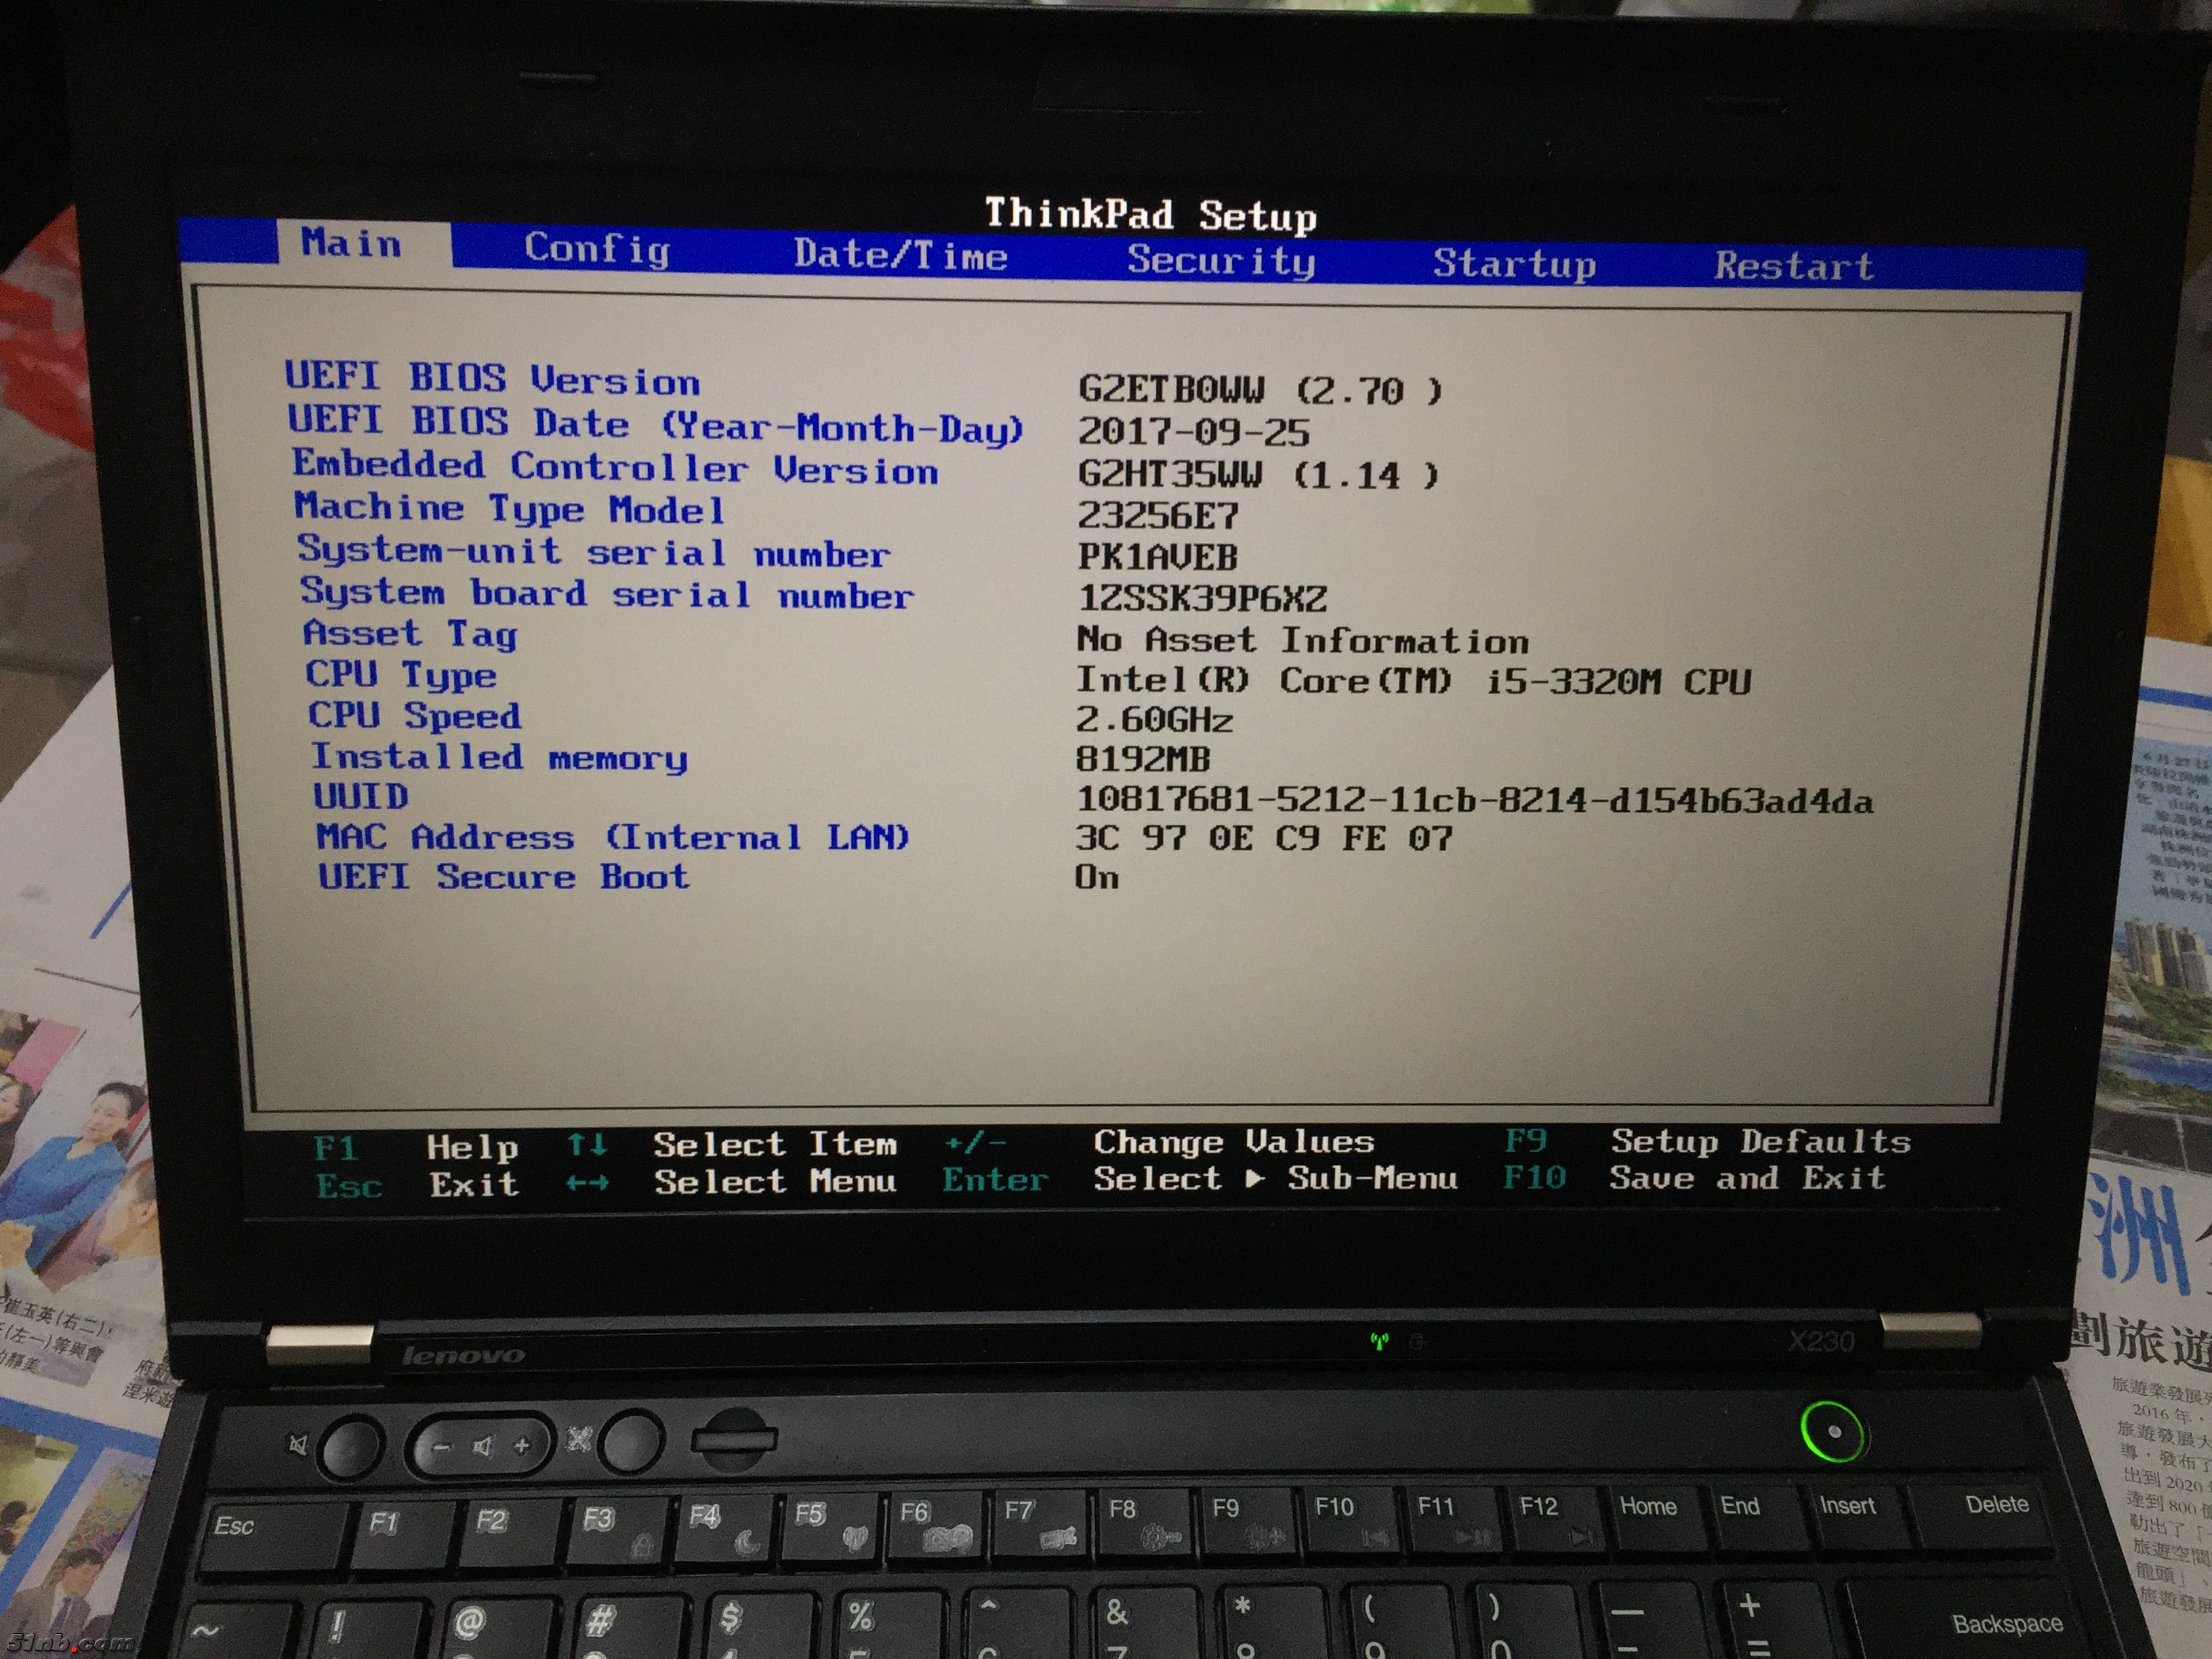The height and width of the screenshot is (1659, 2212).
Task: Select the UEFI Secure Boot label
Action: [x=504, y=877]
